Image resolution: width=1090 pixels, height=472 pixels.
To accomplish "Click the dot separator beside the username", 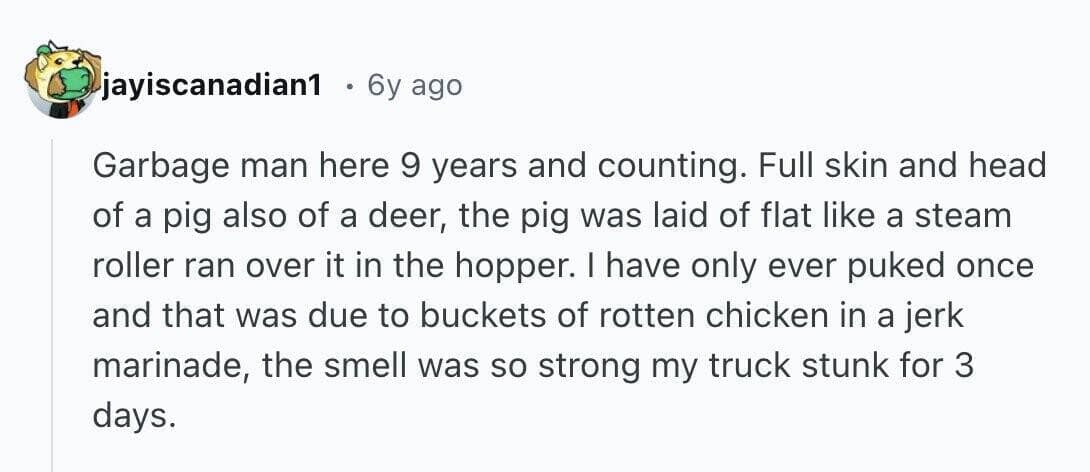I will (x=345, y=87).
